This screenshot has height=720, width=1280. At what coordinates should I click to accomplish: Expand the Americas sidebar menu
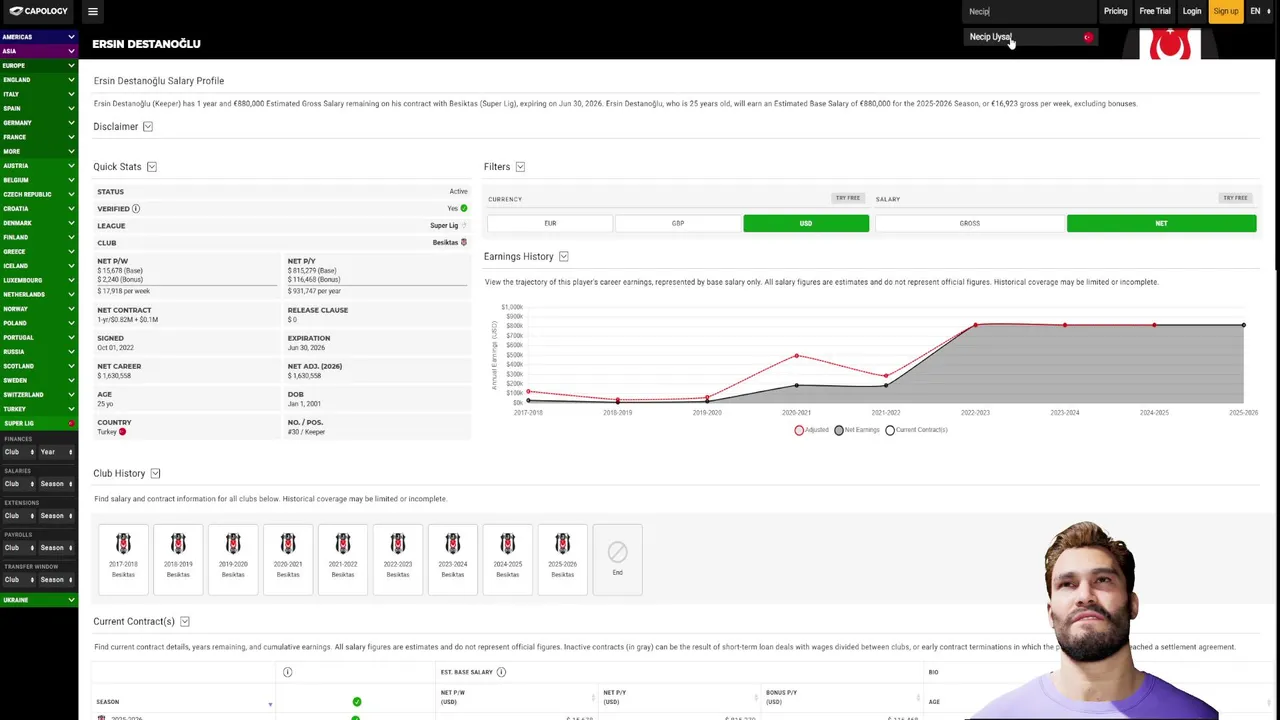click(39, 37)
